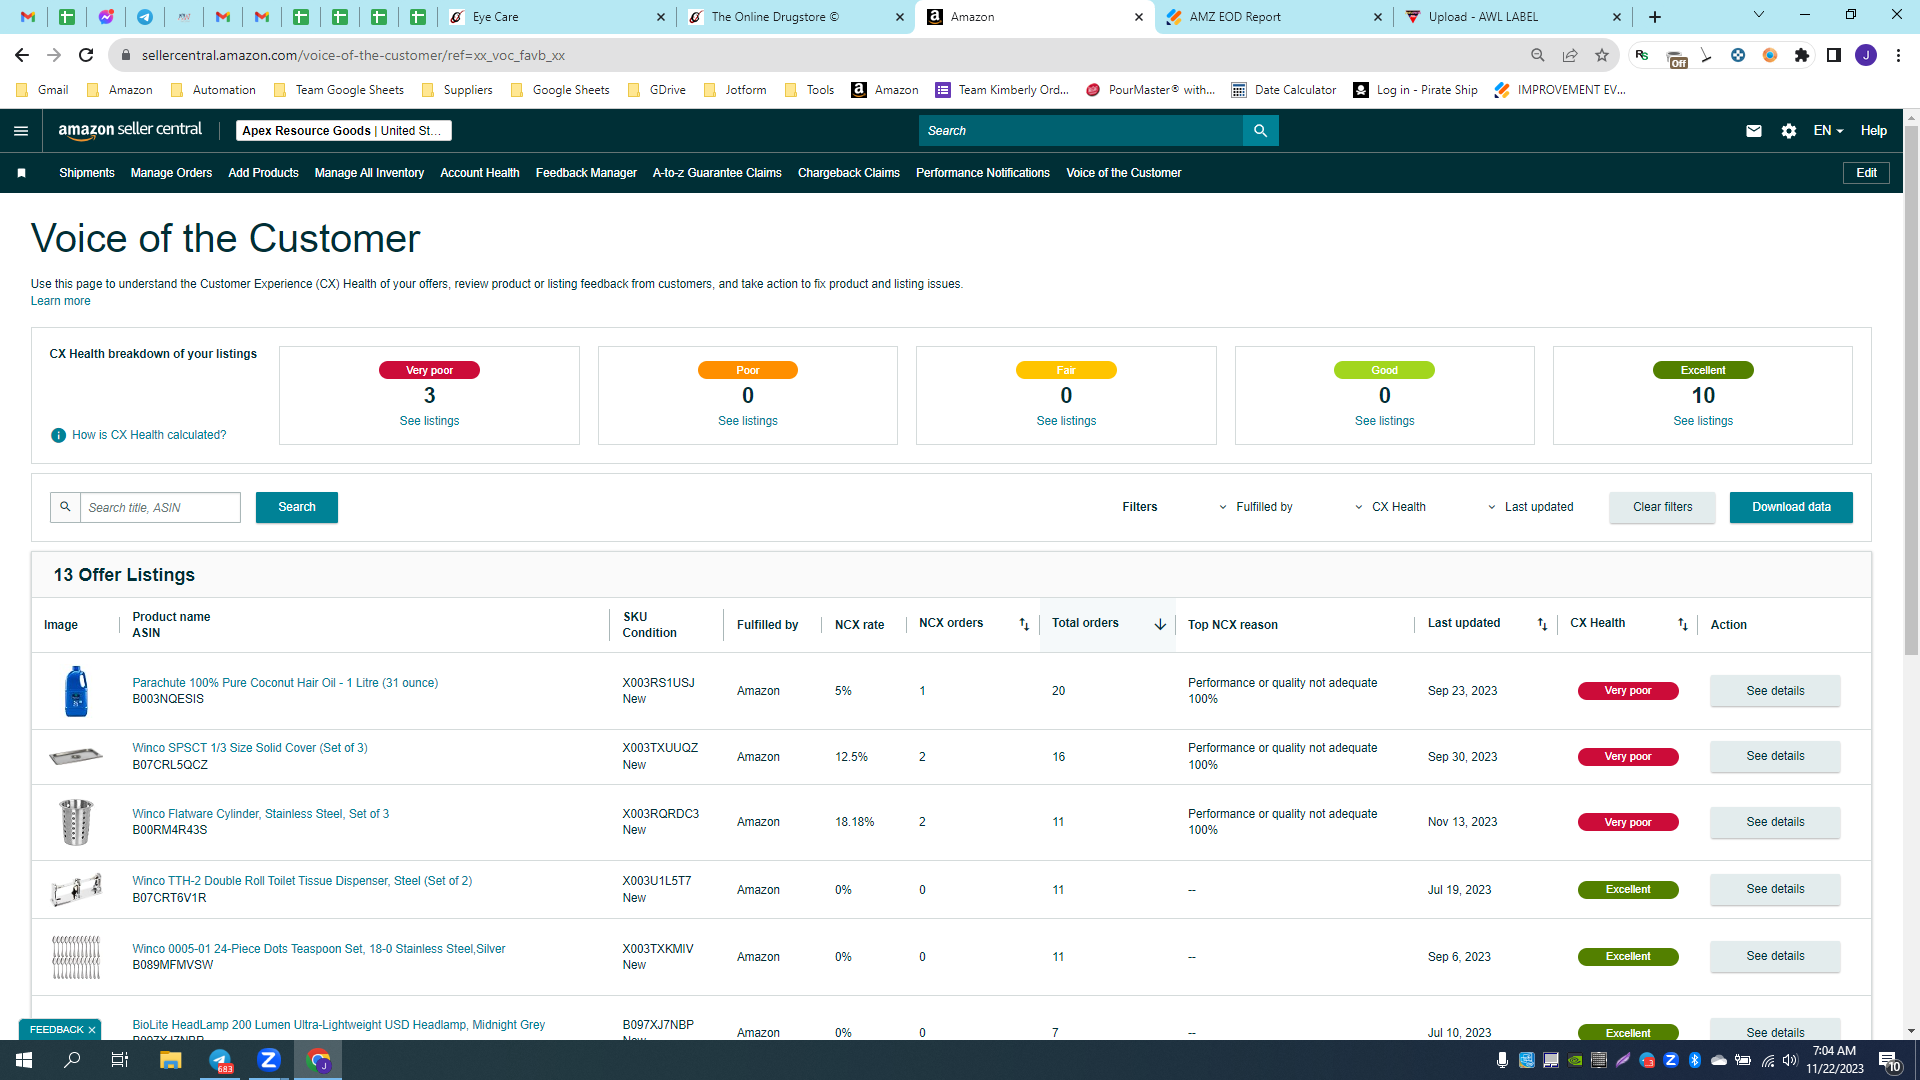
Task: Open Manage All Inventory
Action: pyautogui.click(x=369, y=173)
